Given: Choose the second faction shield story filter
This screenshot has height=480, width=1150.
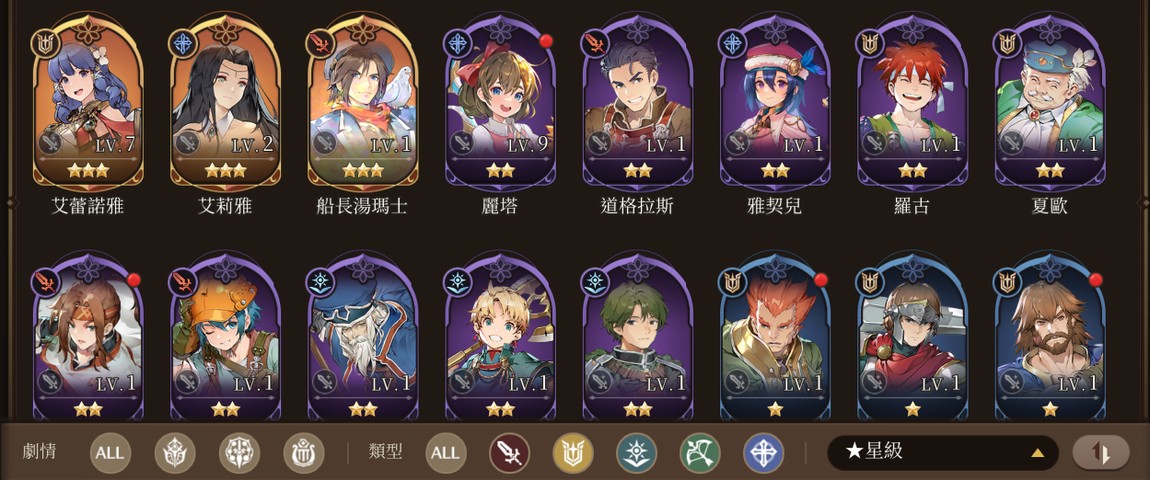Looking at the screenshot, I should (x=239, y=453).
